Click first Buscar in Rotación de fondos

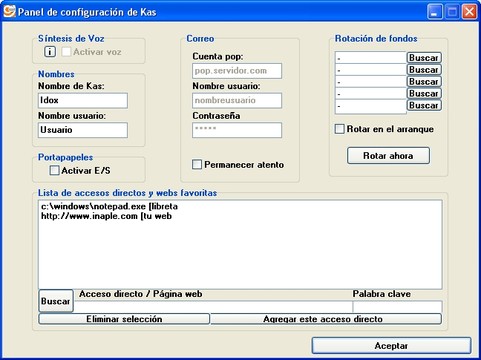click(424, 58)
